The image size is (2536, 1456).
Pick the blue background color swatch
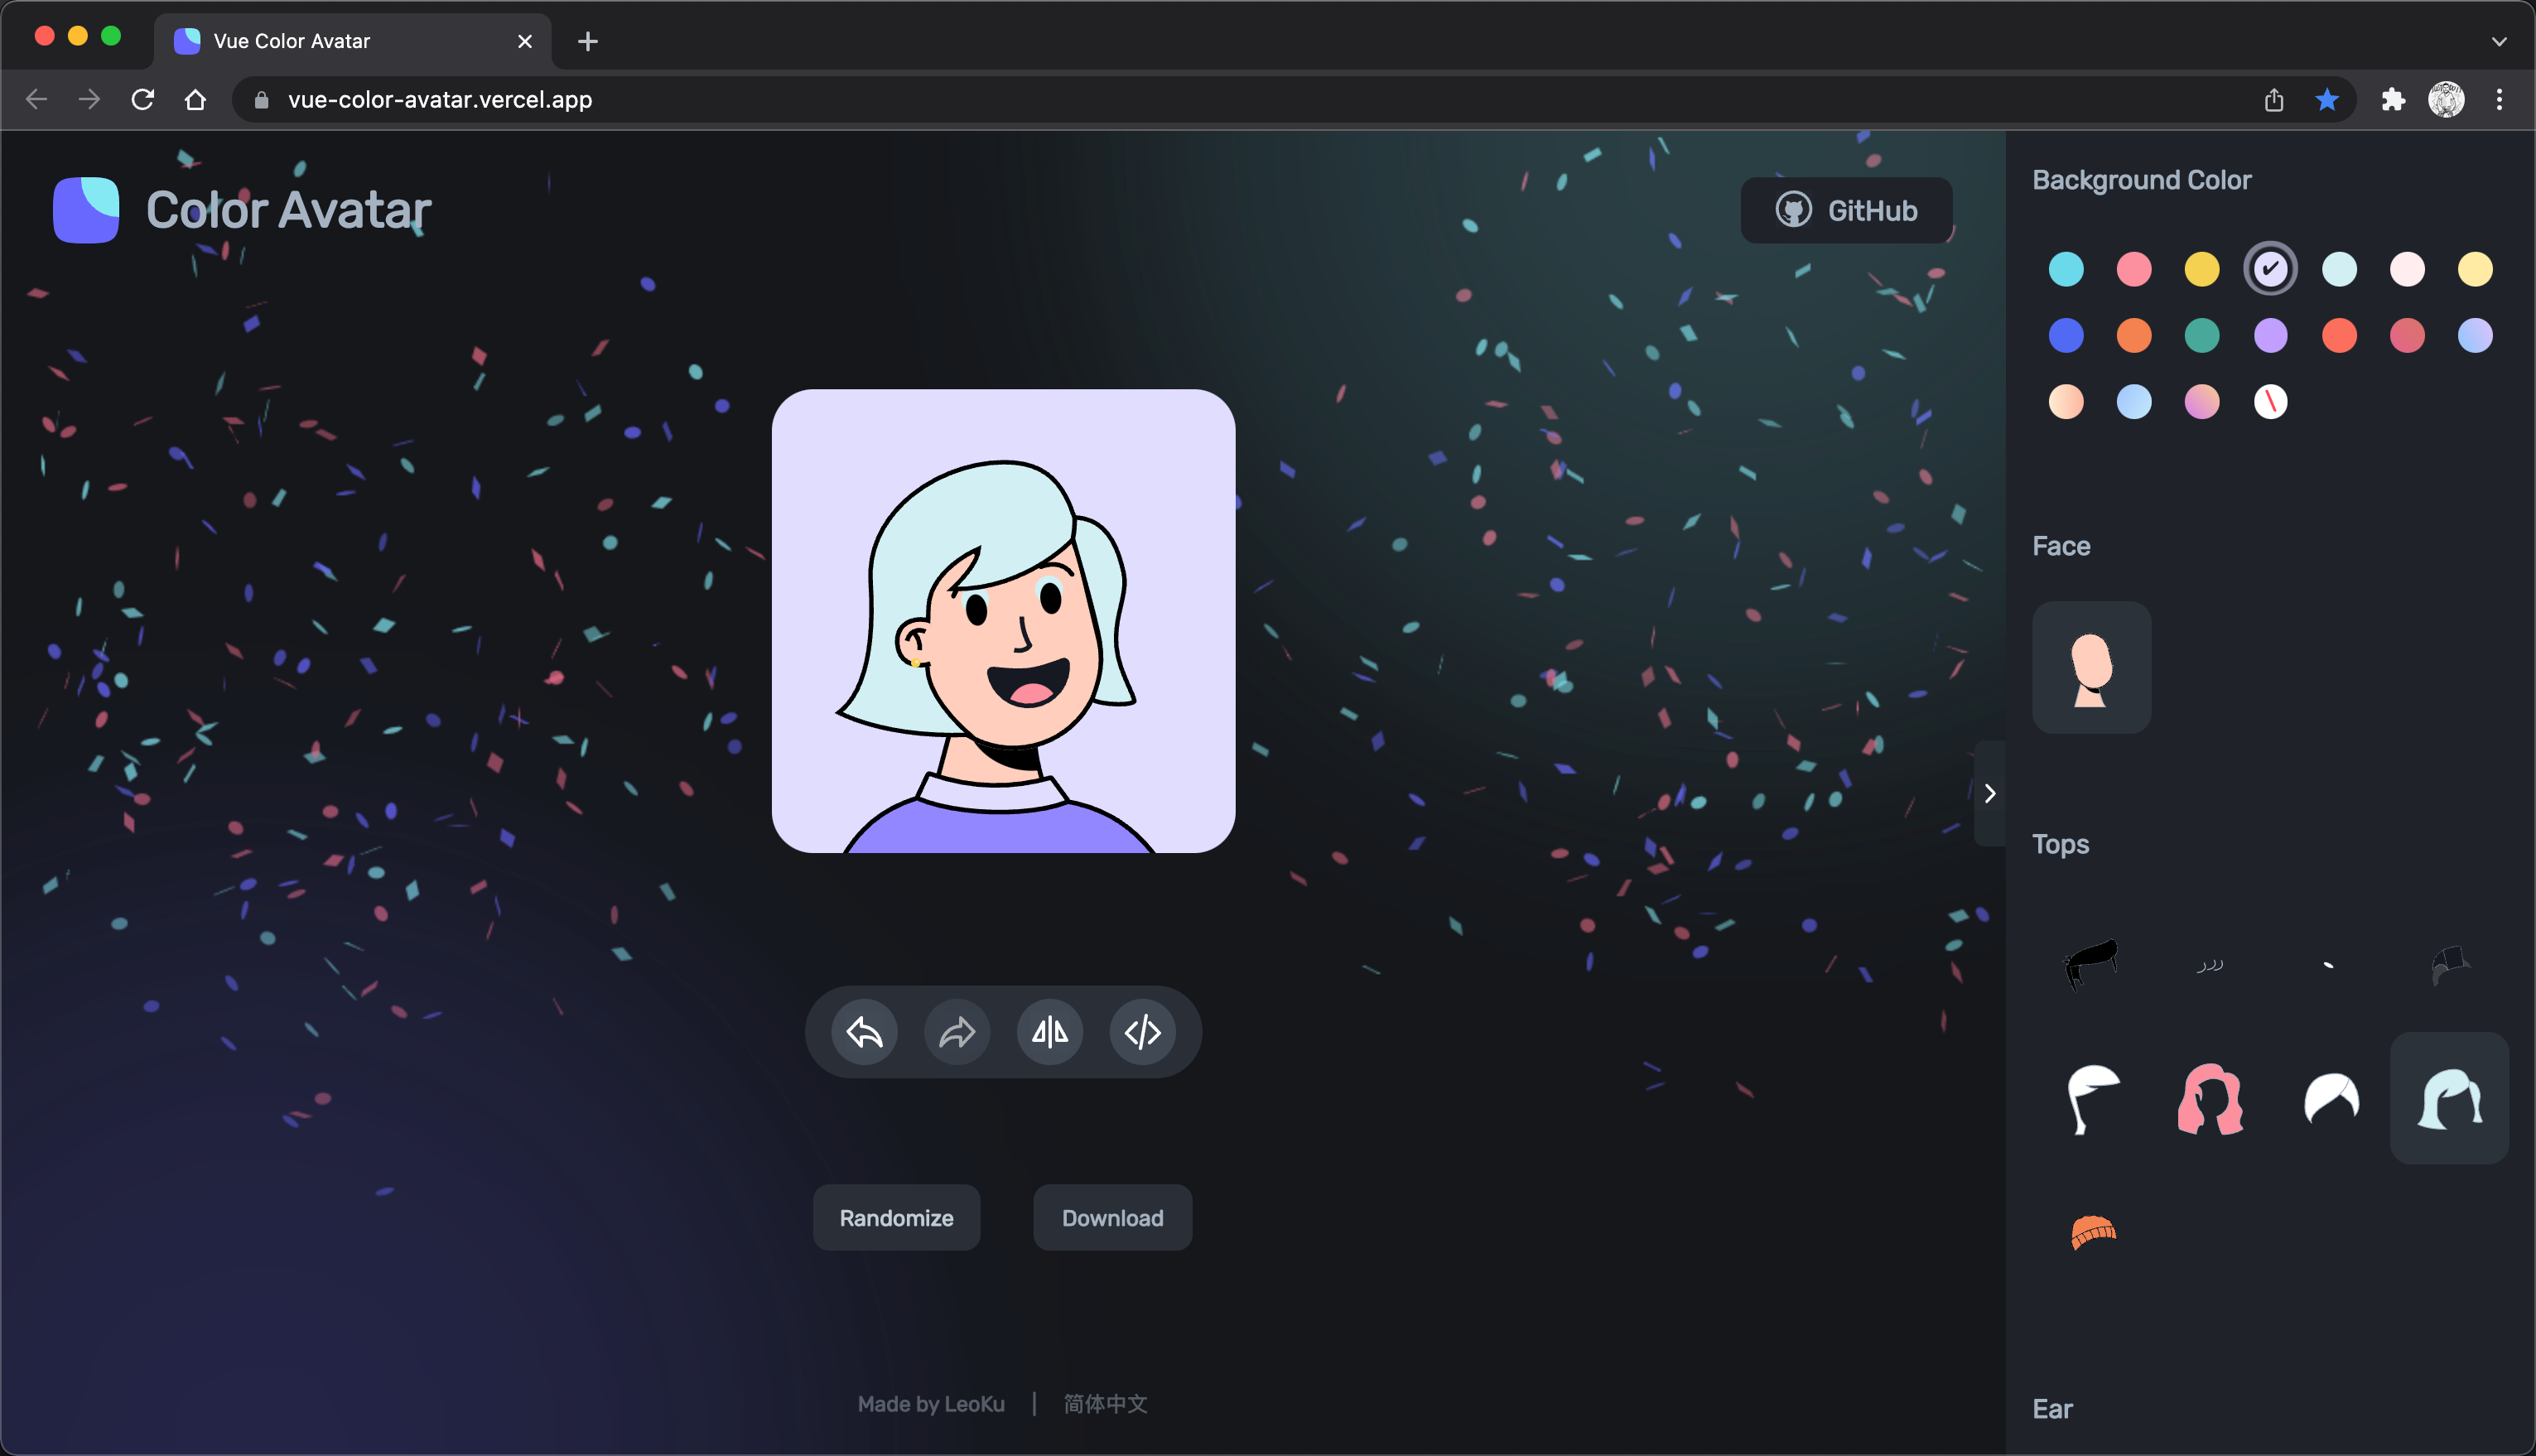2065,335
